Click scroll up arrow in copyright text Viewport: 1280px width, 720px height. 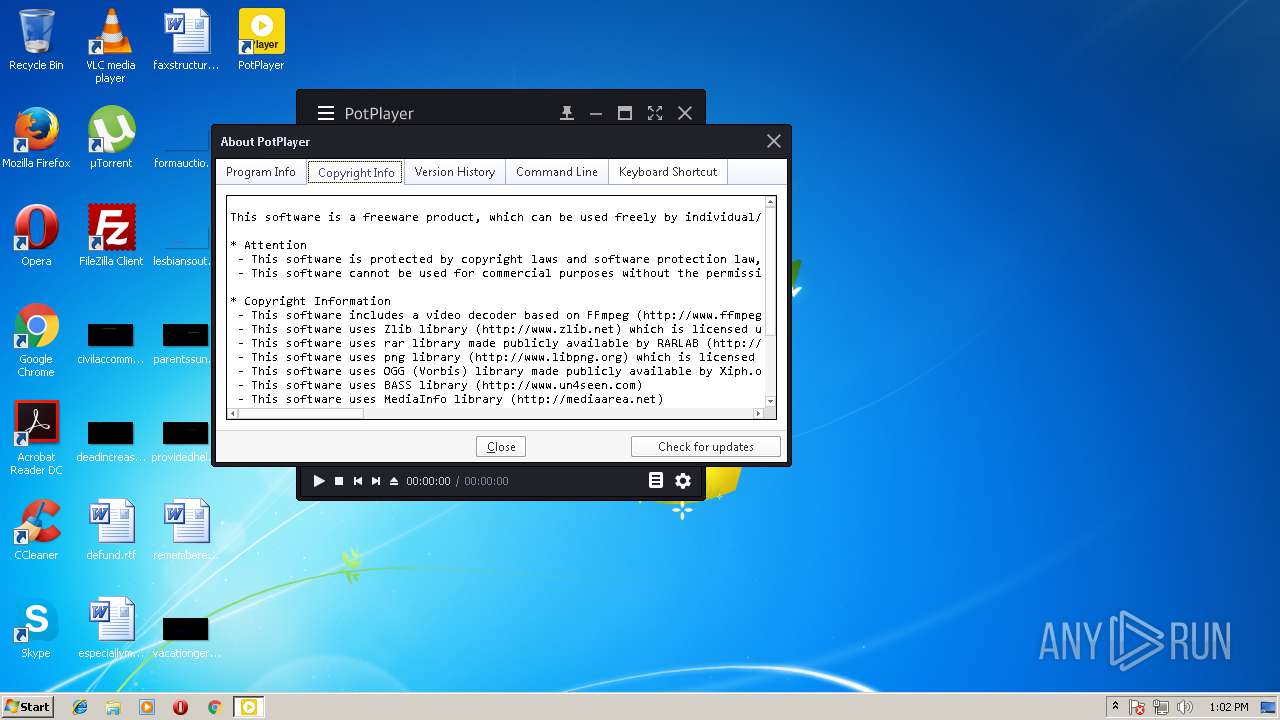coord(771,203)
